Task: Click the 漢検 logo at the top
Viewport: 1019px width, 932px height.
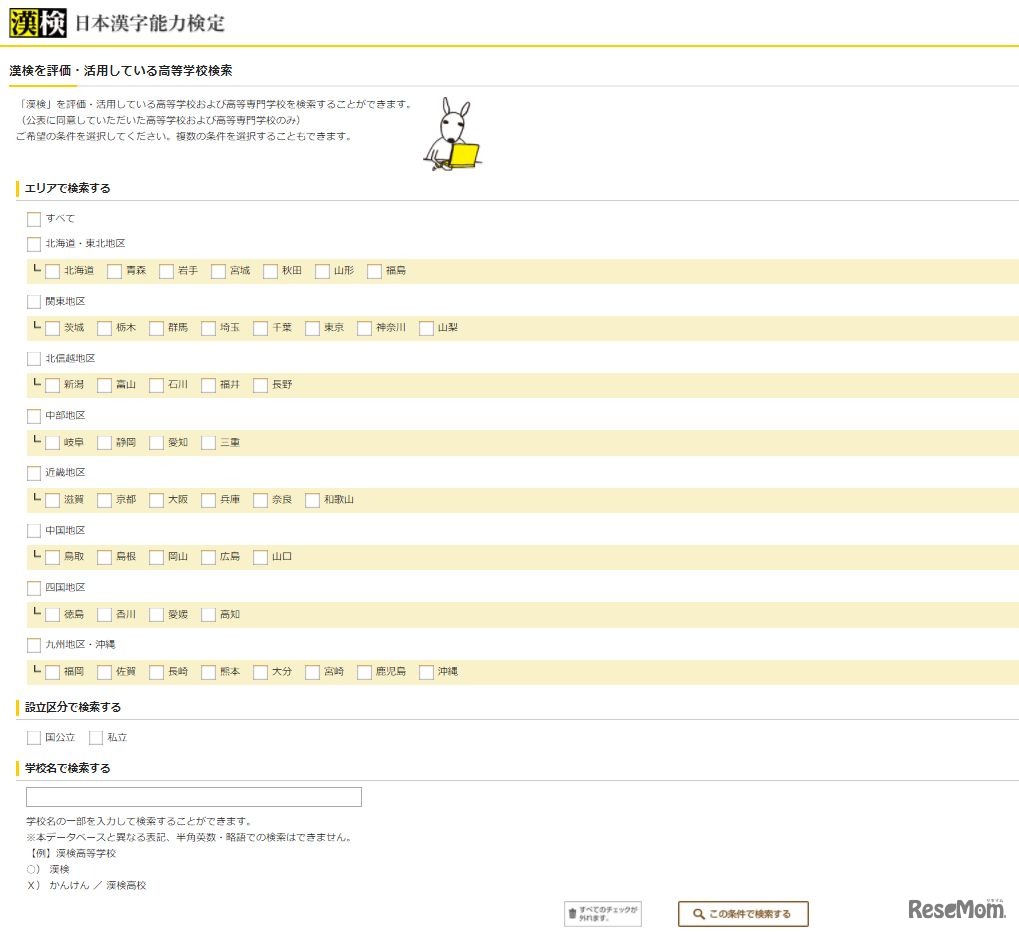Action: click(x=38, y=23)
